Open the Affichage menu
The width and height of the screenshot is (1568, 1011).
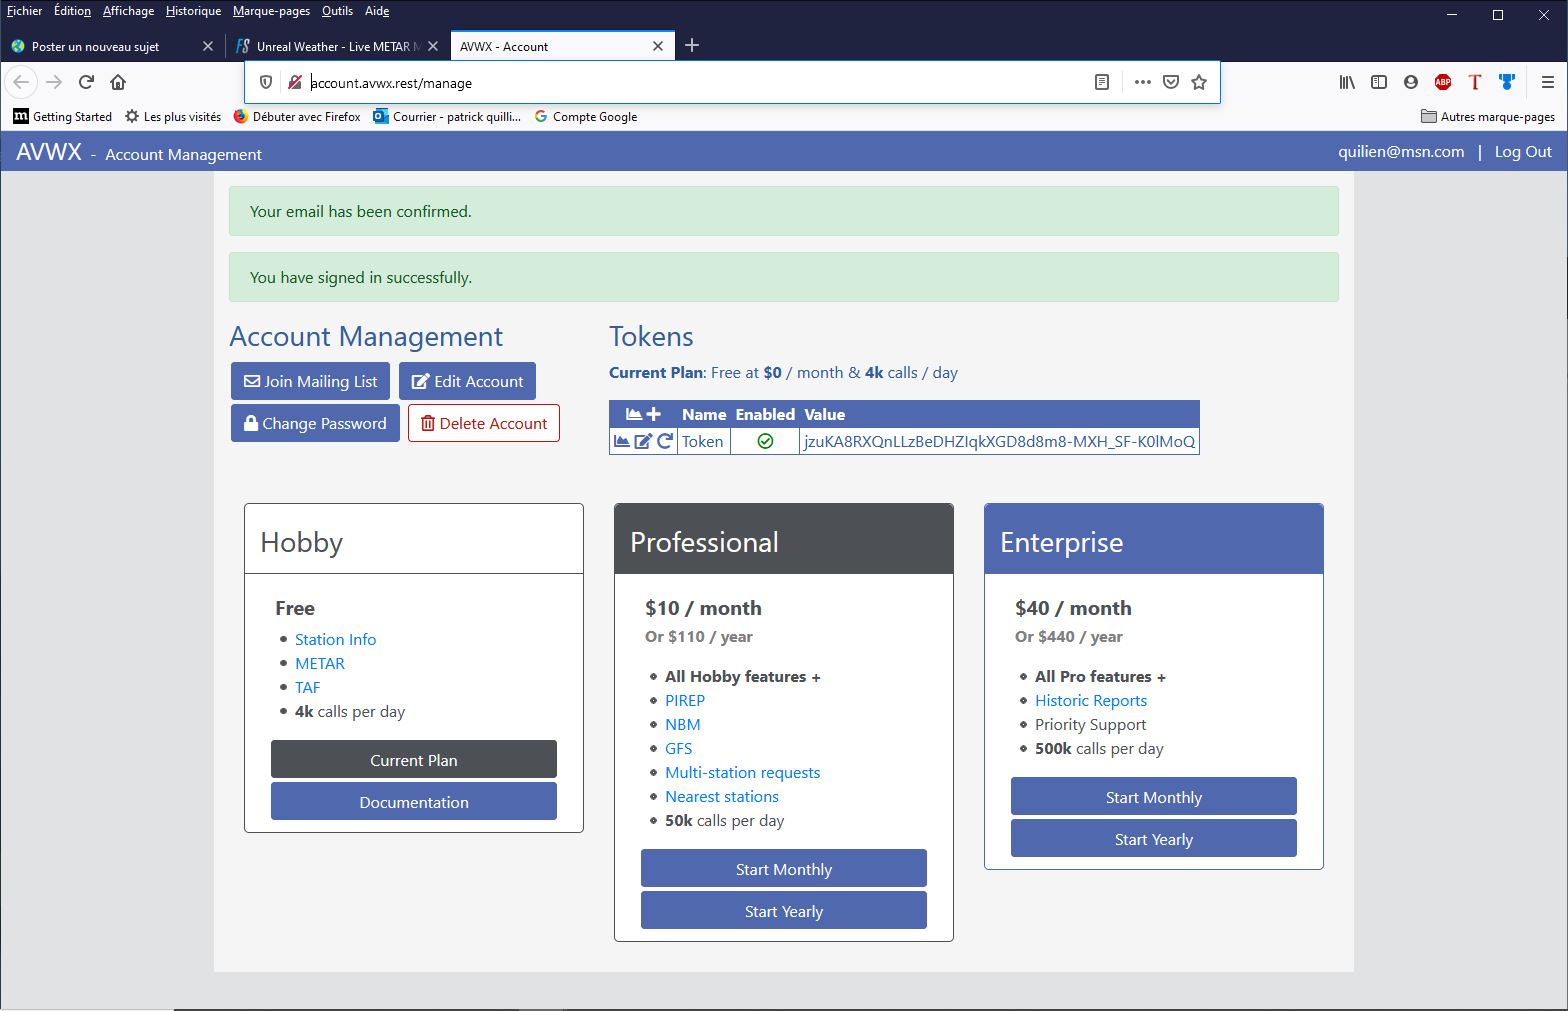(128, 11)
